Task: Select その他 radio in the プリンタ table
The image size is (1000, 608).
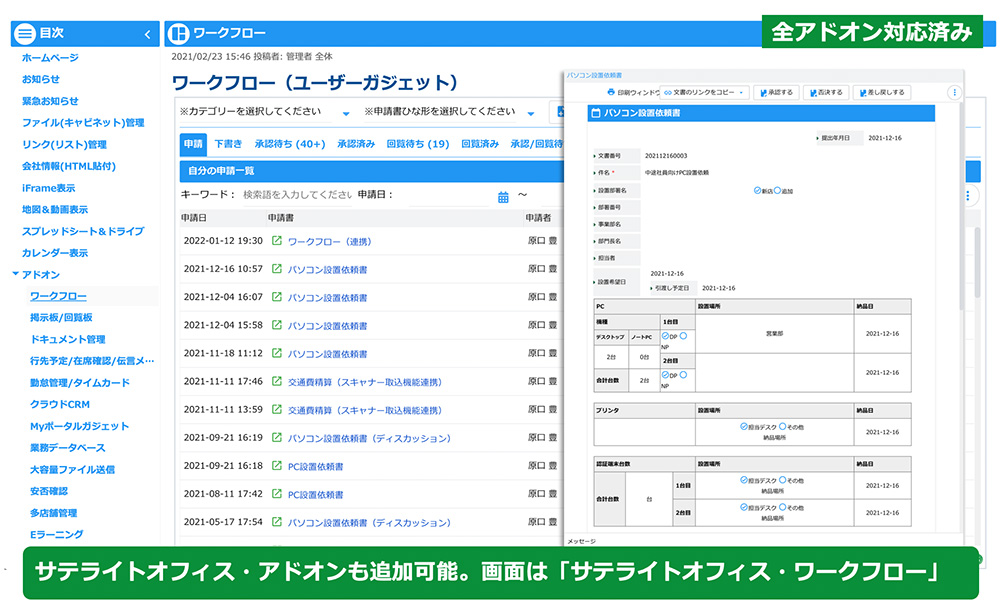Action: [x=783, y=426]
